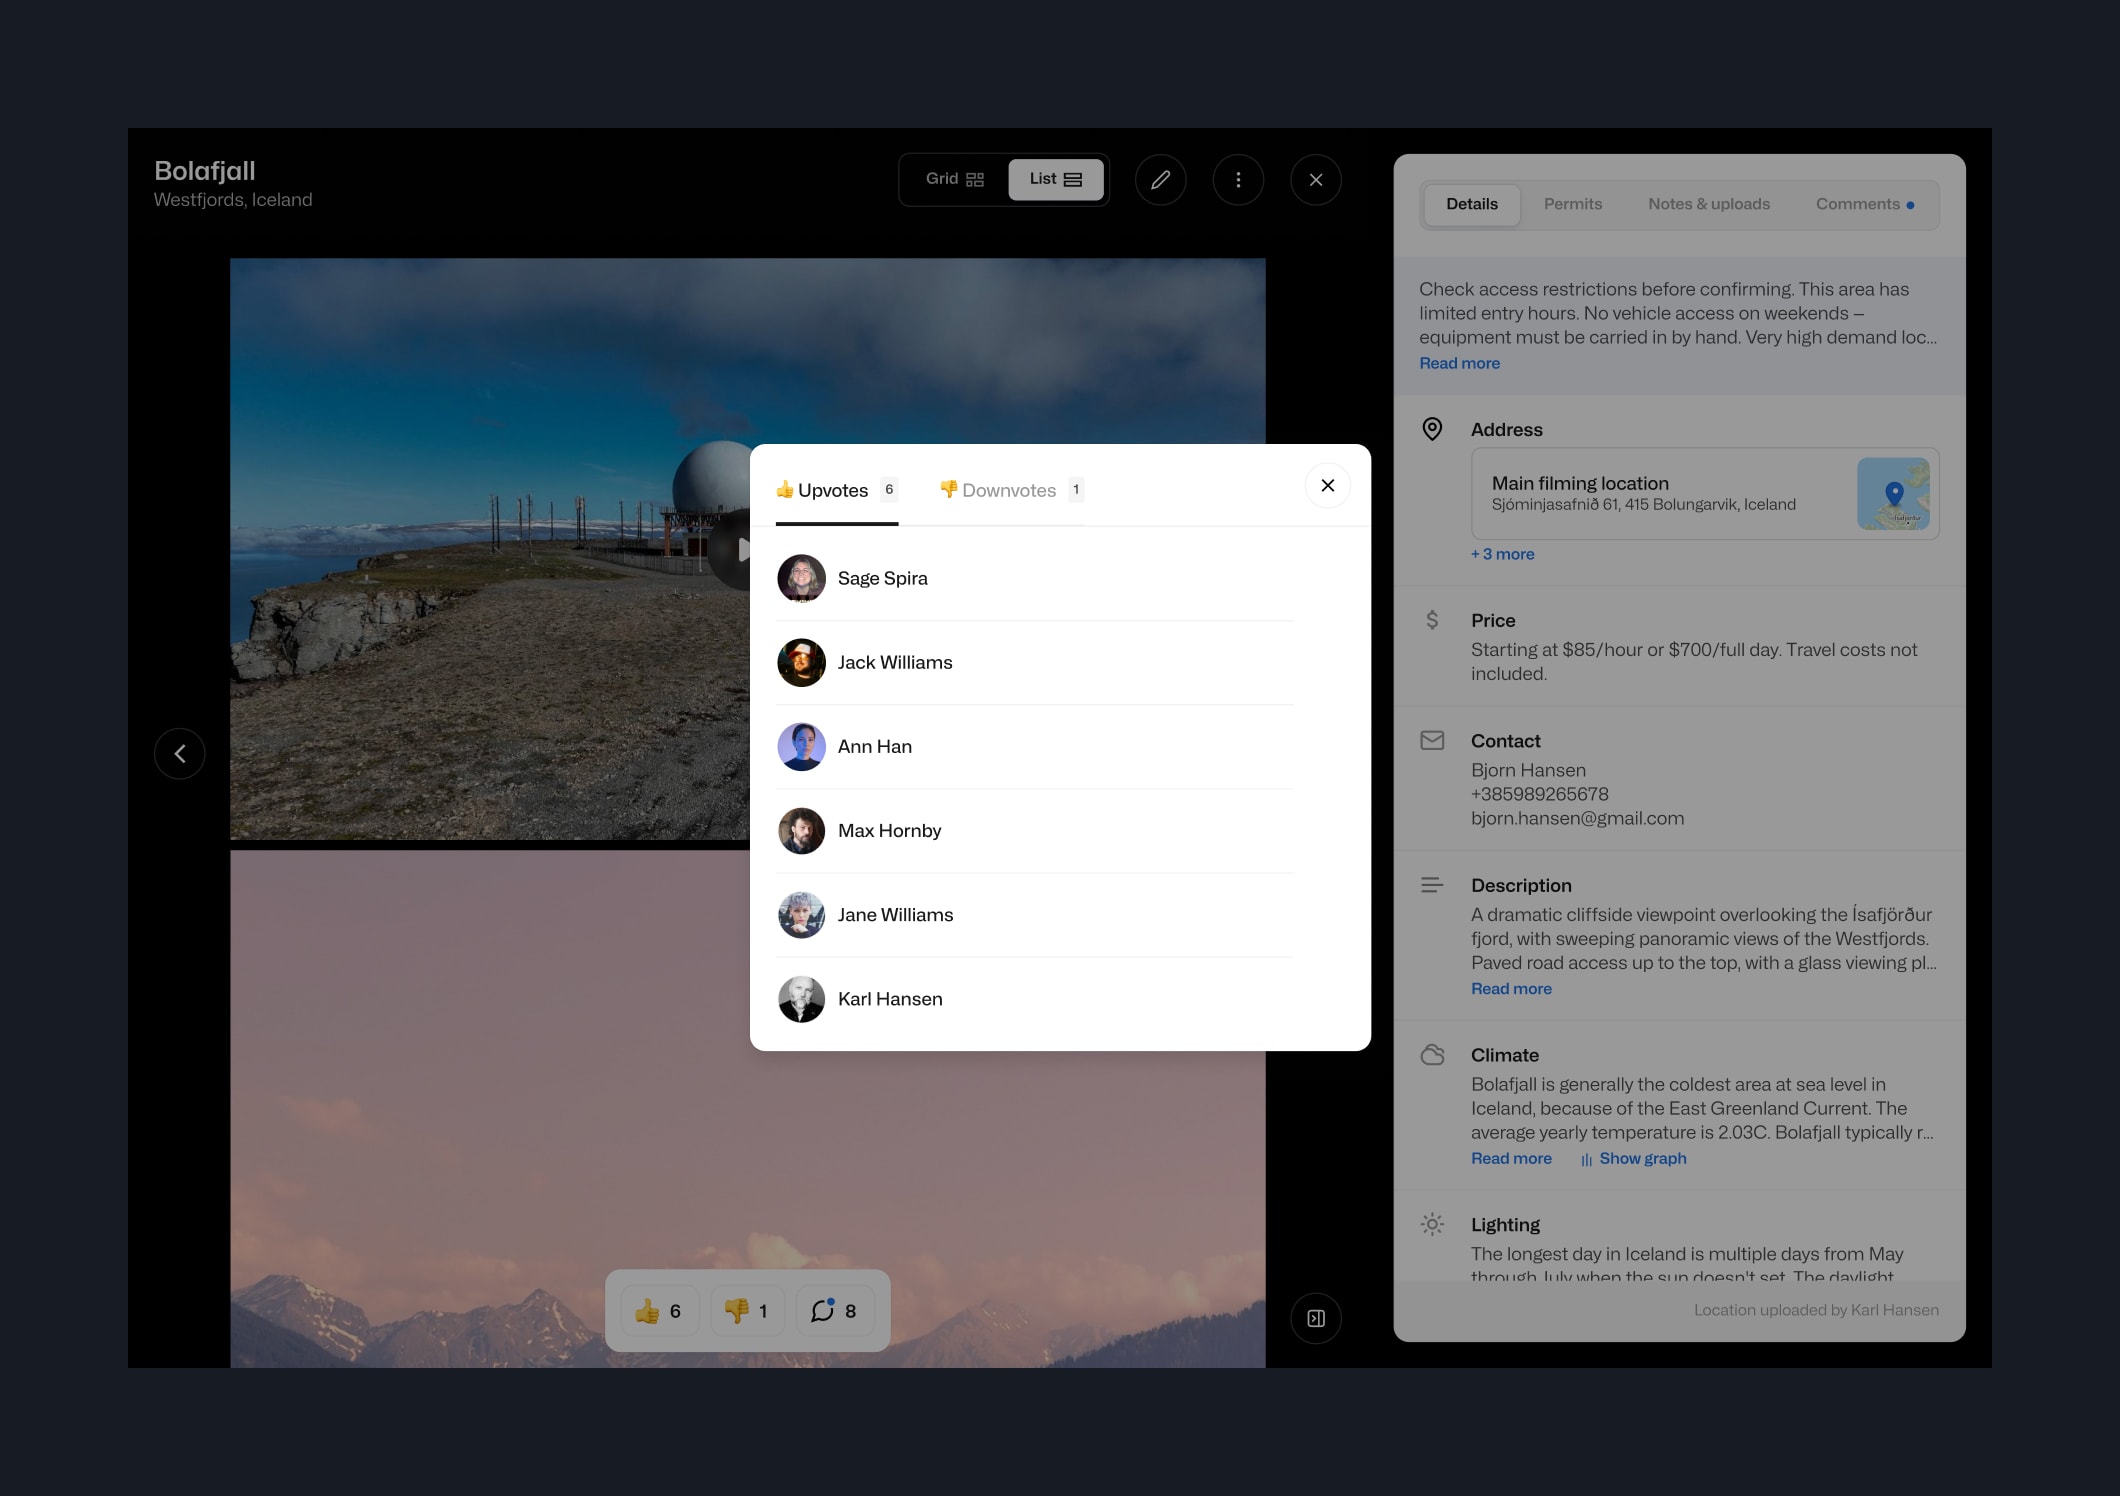Open the three-dot more options menu
The image size is (2120, 1496).
tap(1238, 180)
